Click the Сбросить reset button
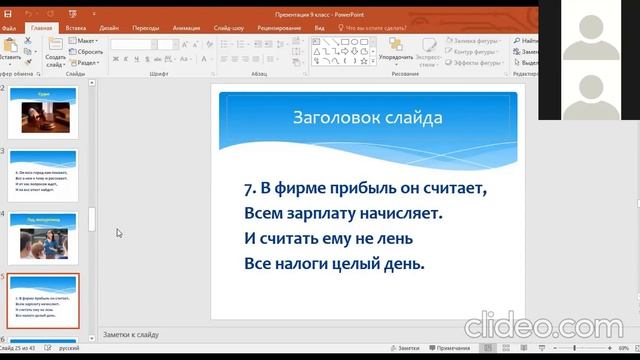Screen dimensions: 640x360 (x=86, y=52)
